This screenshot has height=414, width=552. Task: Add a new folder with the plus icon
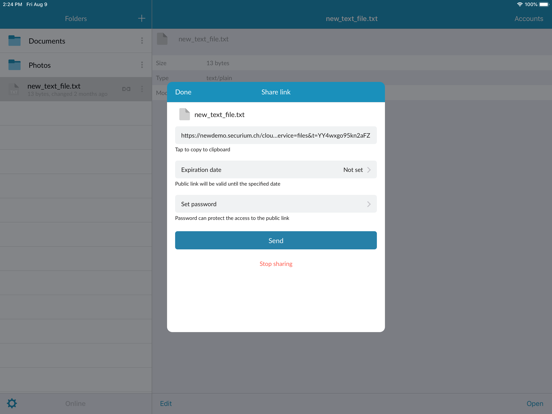pyautogui.click(x=142, y=18)
